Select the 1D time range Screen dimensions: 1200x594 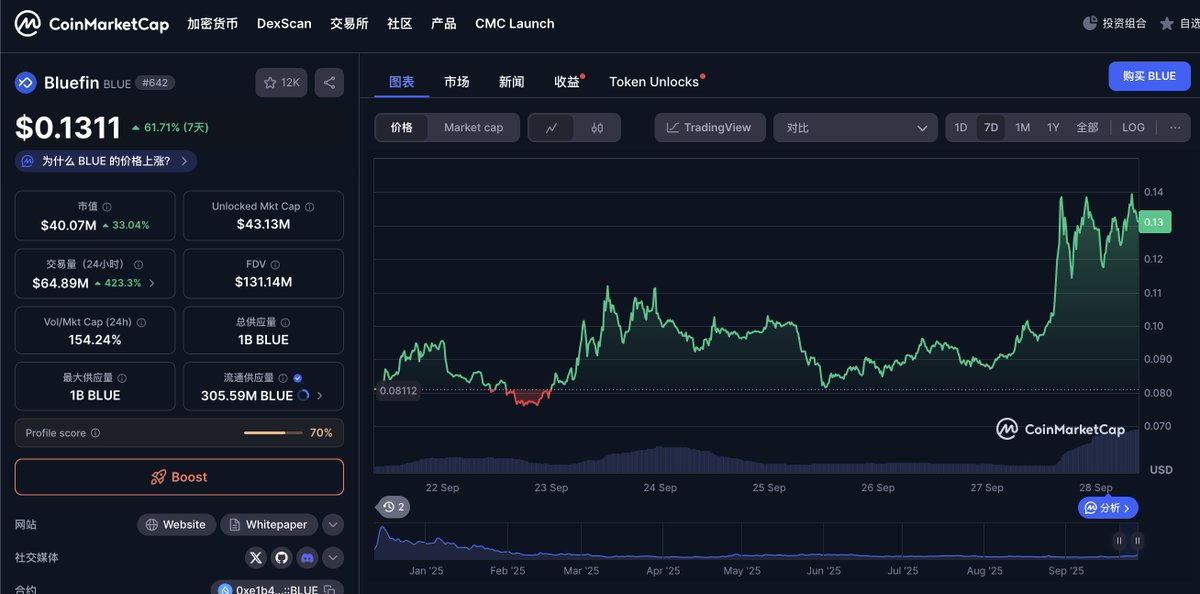960,128
